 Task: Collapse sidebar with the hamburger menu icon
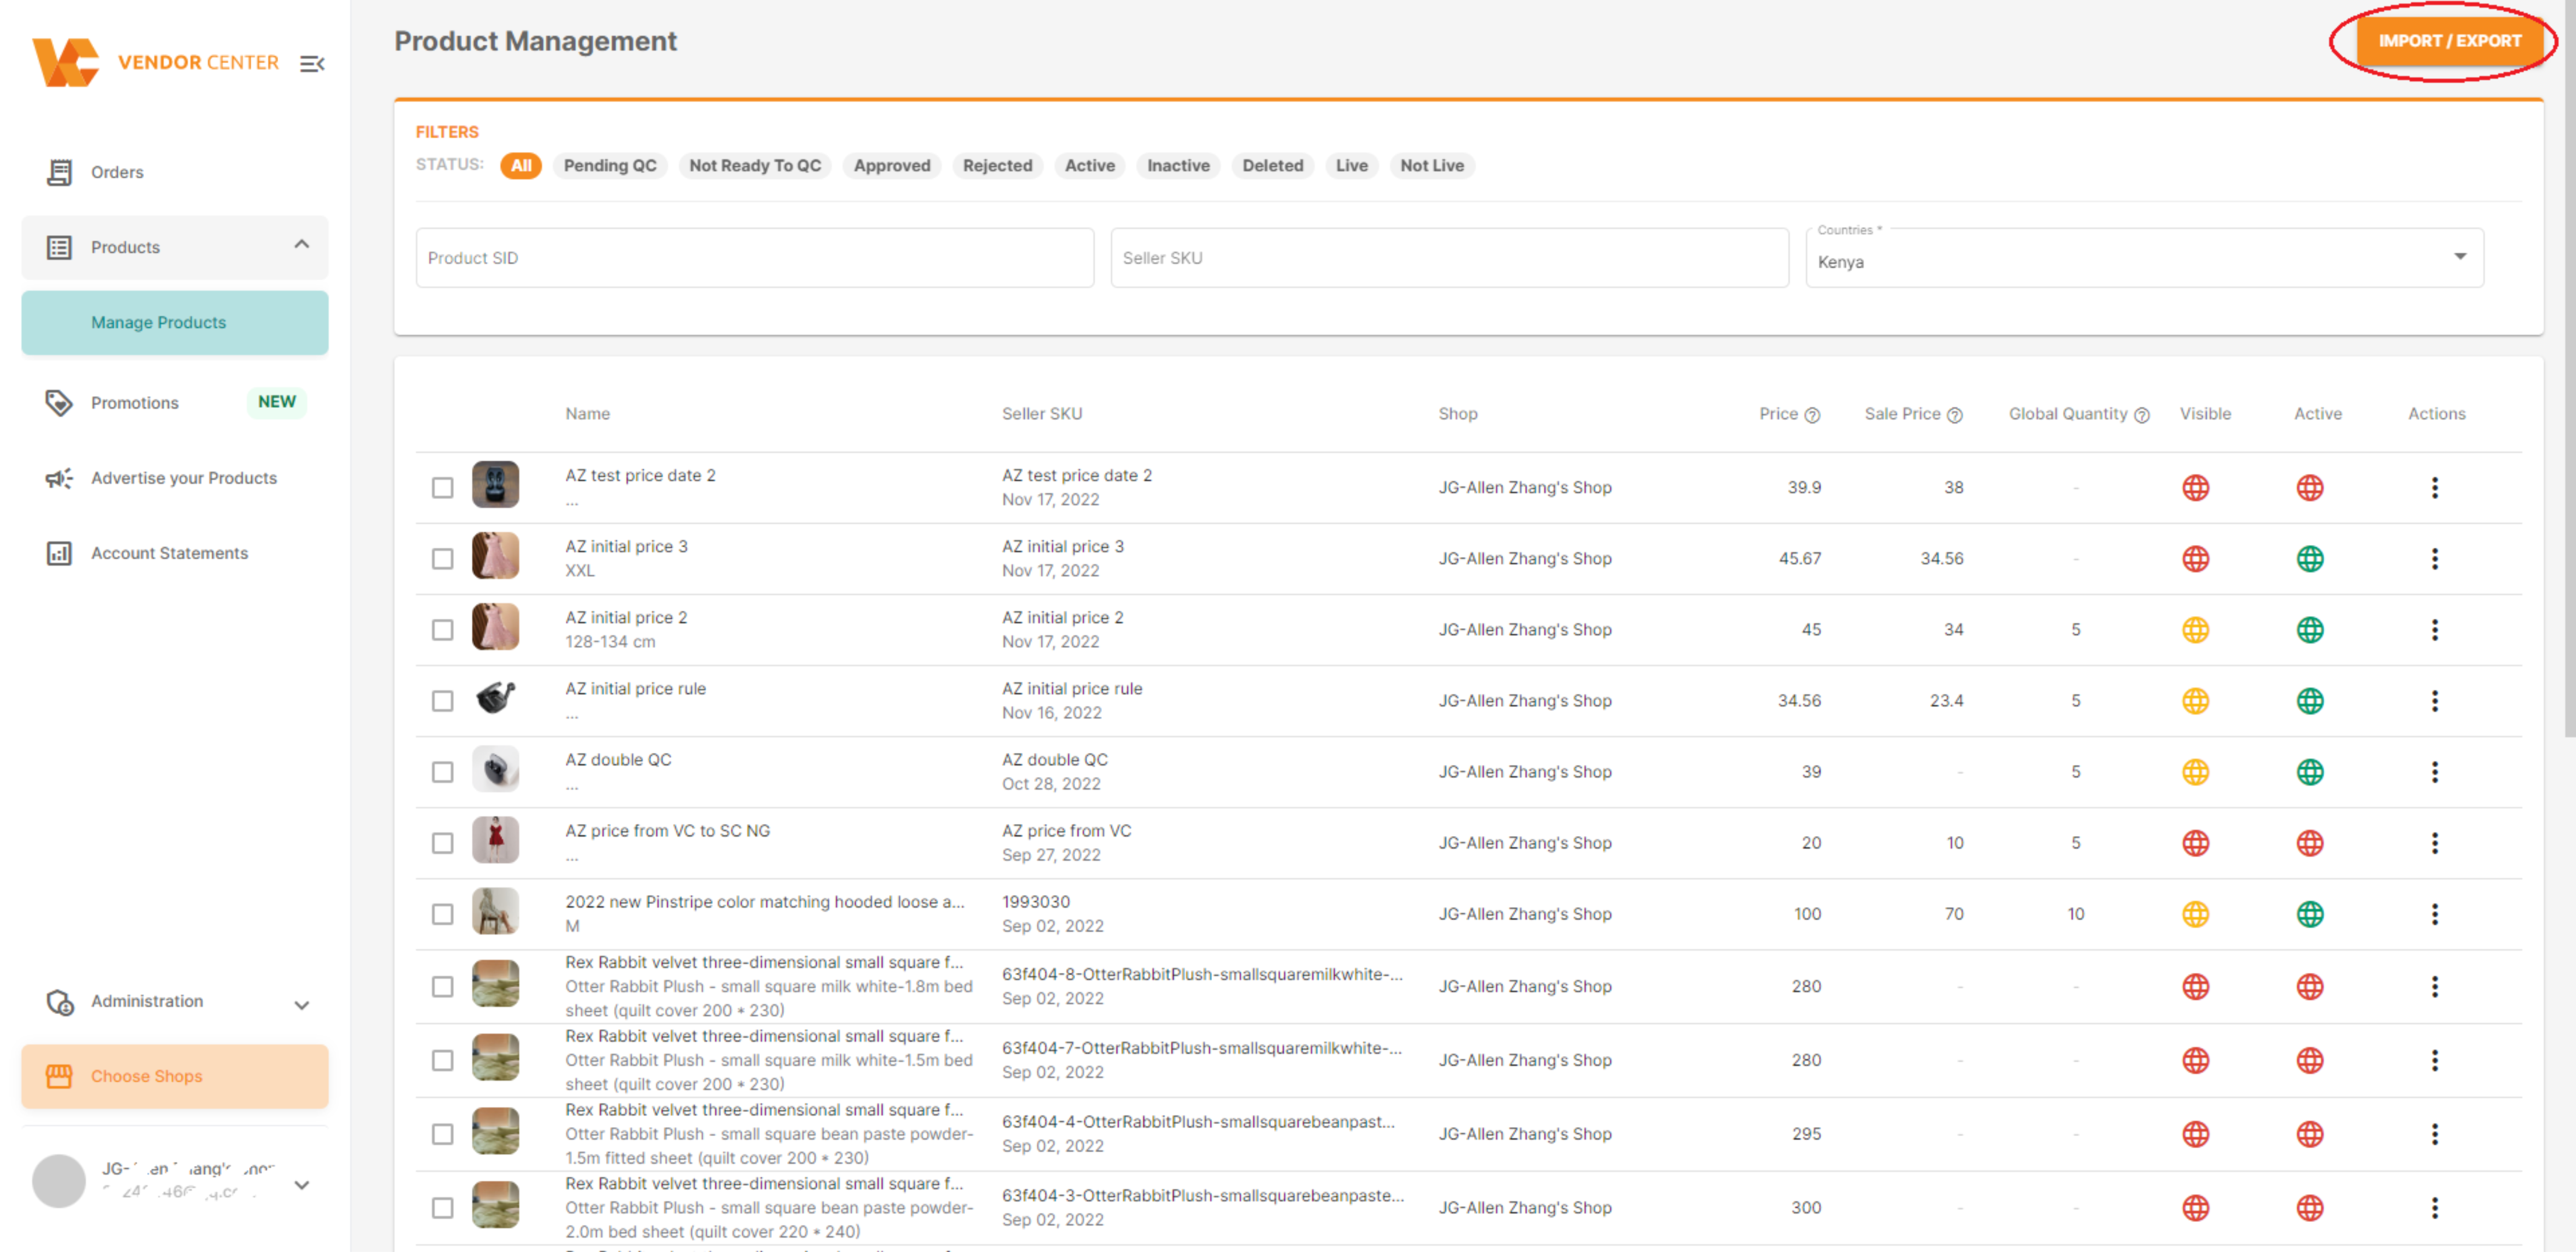click(x=312, y=64)
